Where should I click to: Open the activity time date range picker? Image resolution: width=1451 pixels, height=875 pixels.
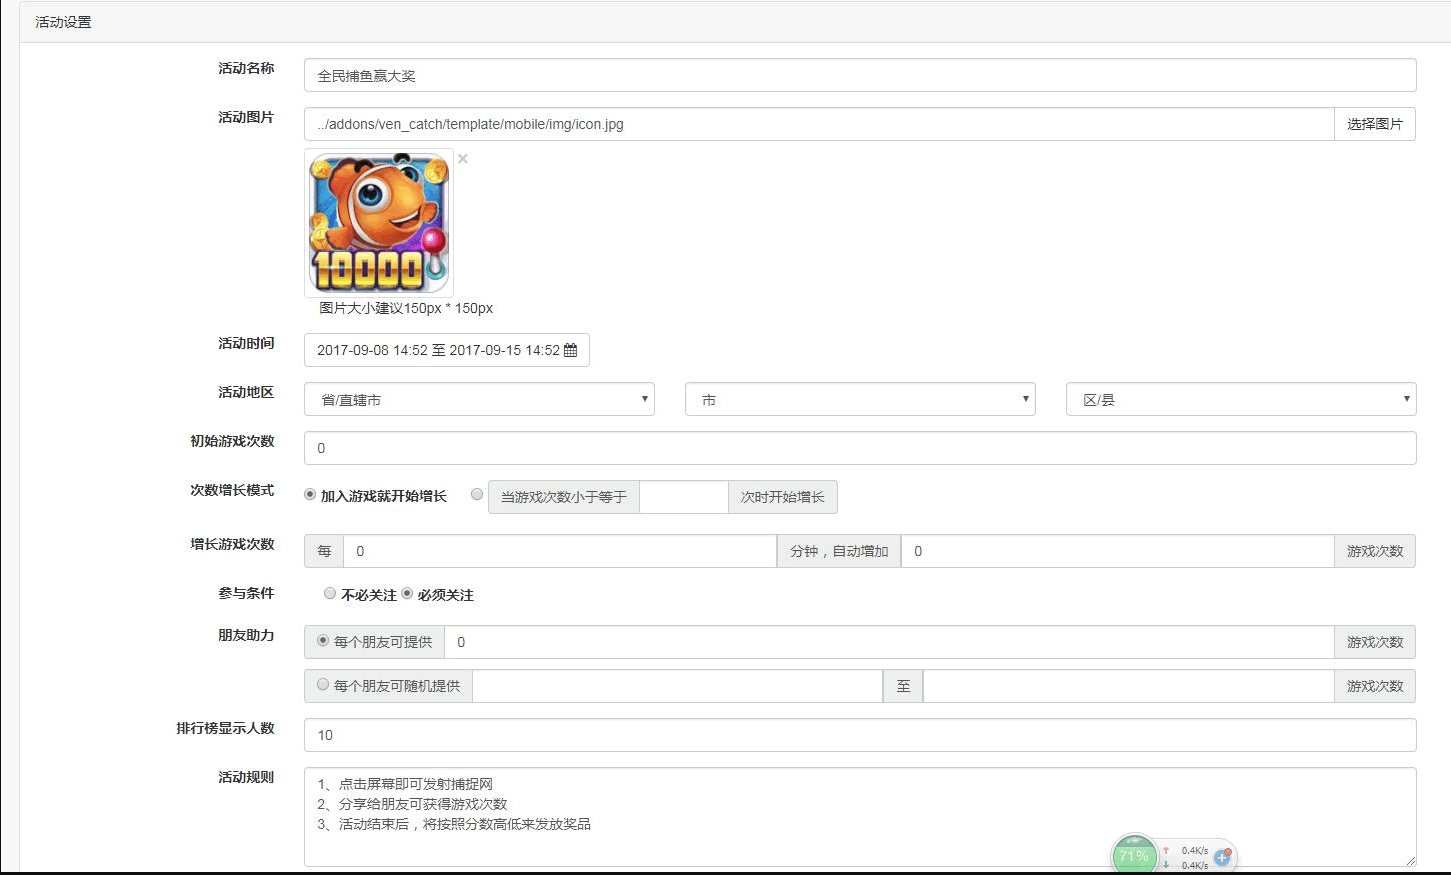click(x=438, y=351)
